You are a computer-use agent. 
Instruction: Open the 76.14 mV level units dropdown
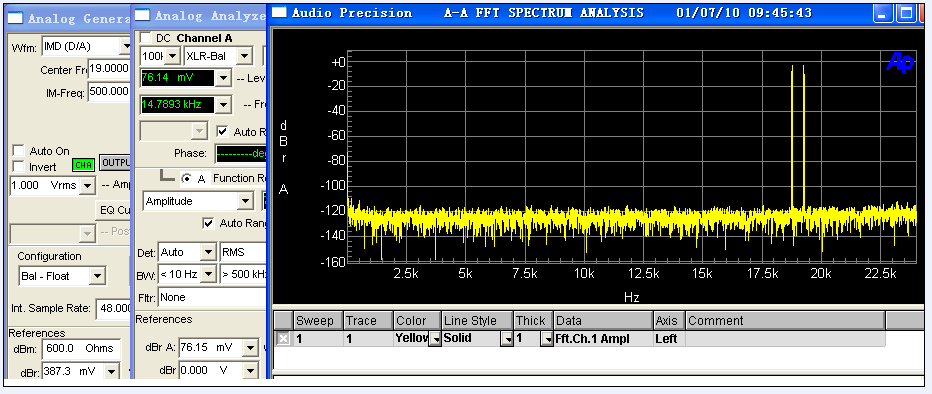[223, 78]
